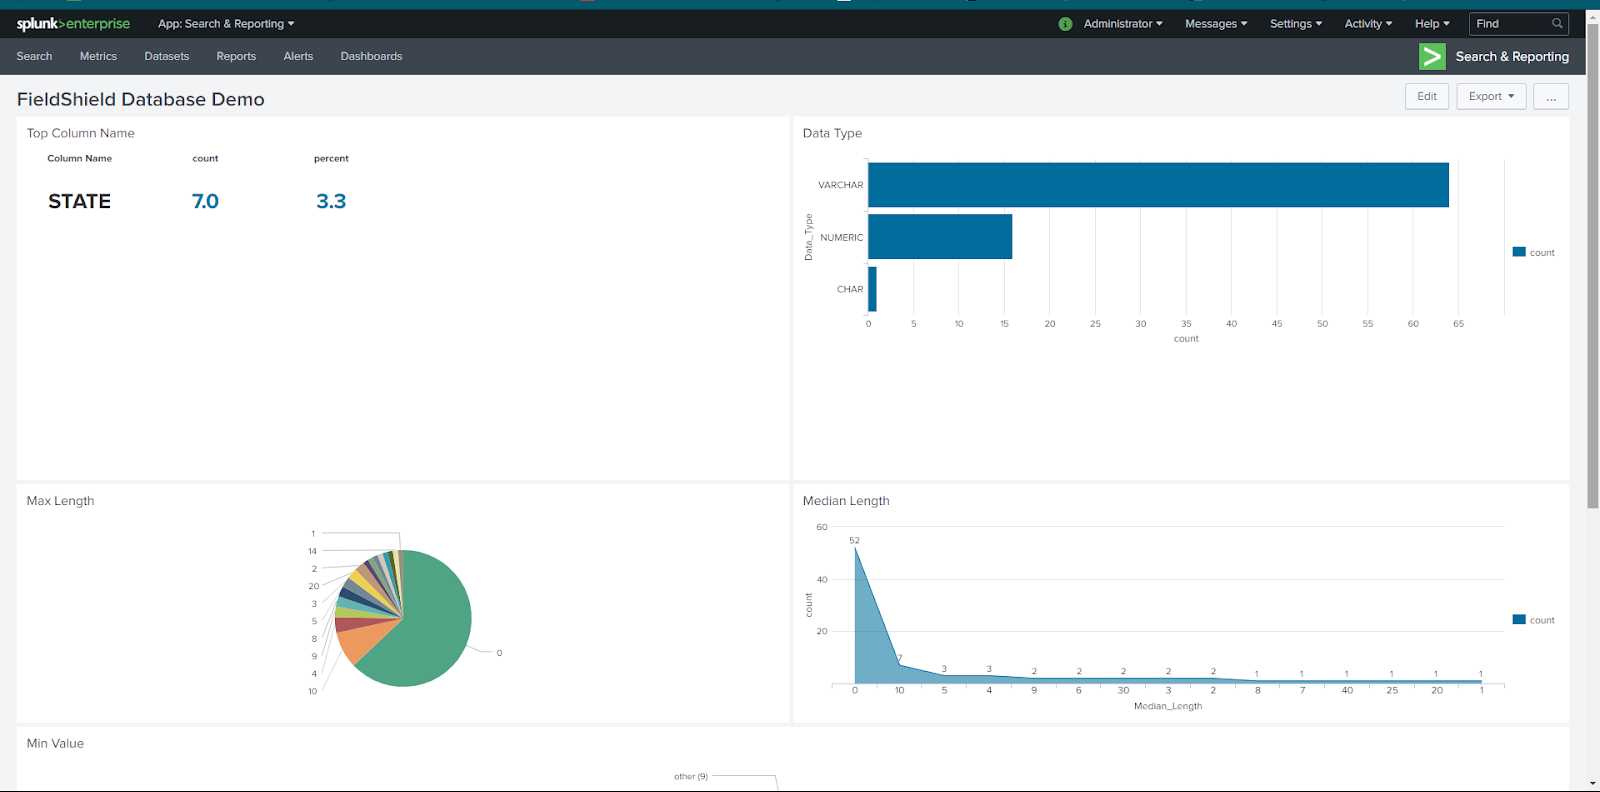Click the Splunk enterprise logo
Screen dimensions: 1600x792
coord(73,24)
